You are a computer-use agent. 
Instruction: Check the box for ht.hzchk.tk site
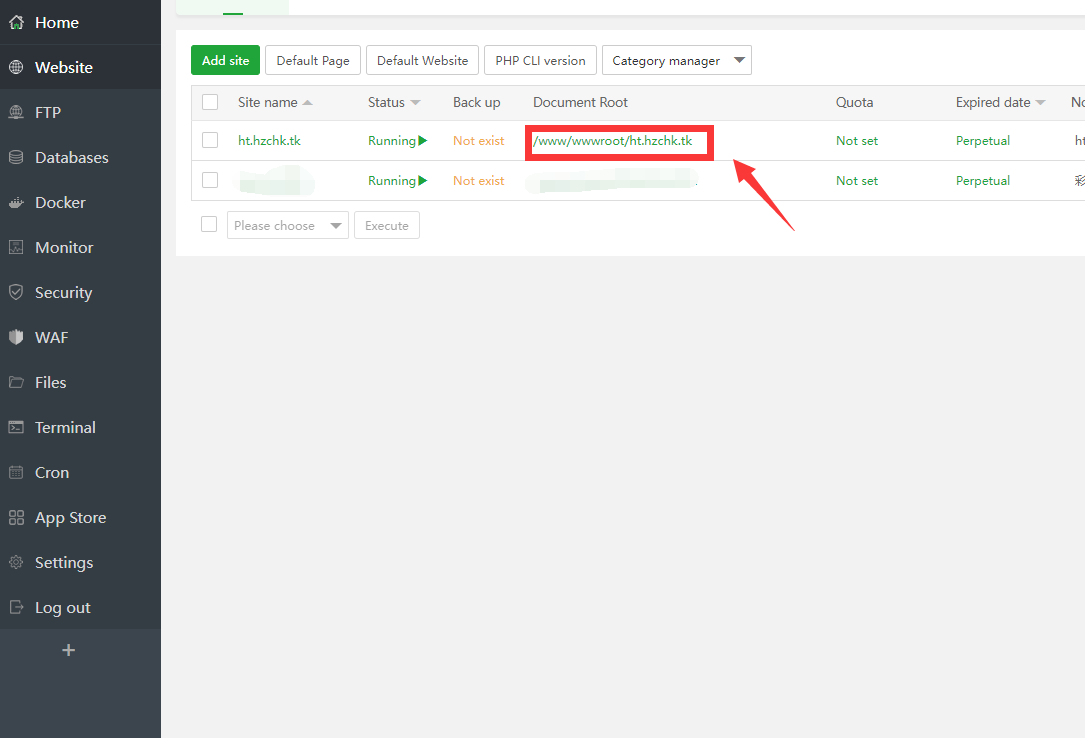(x=210, y=140)
